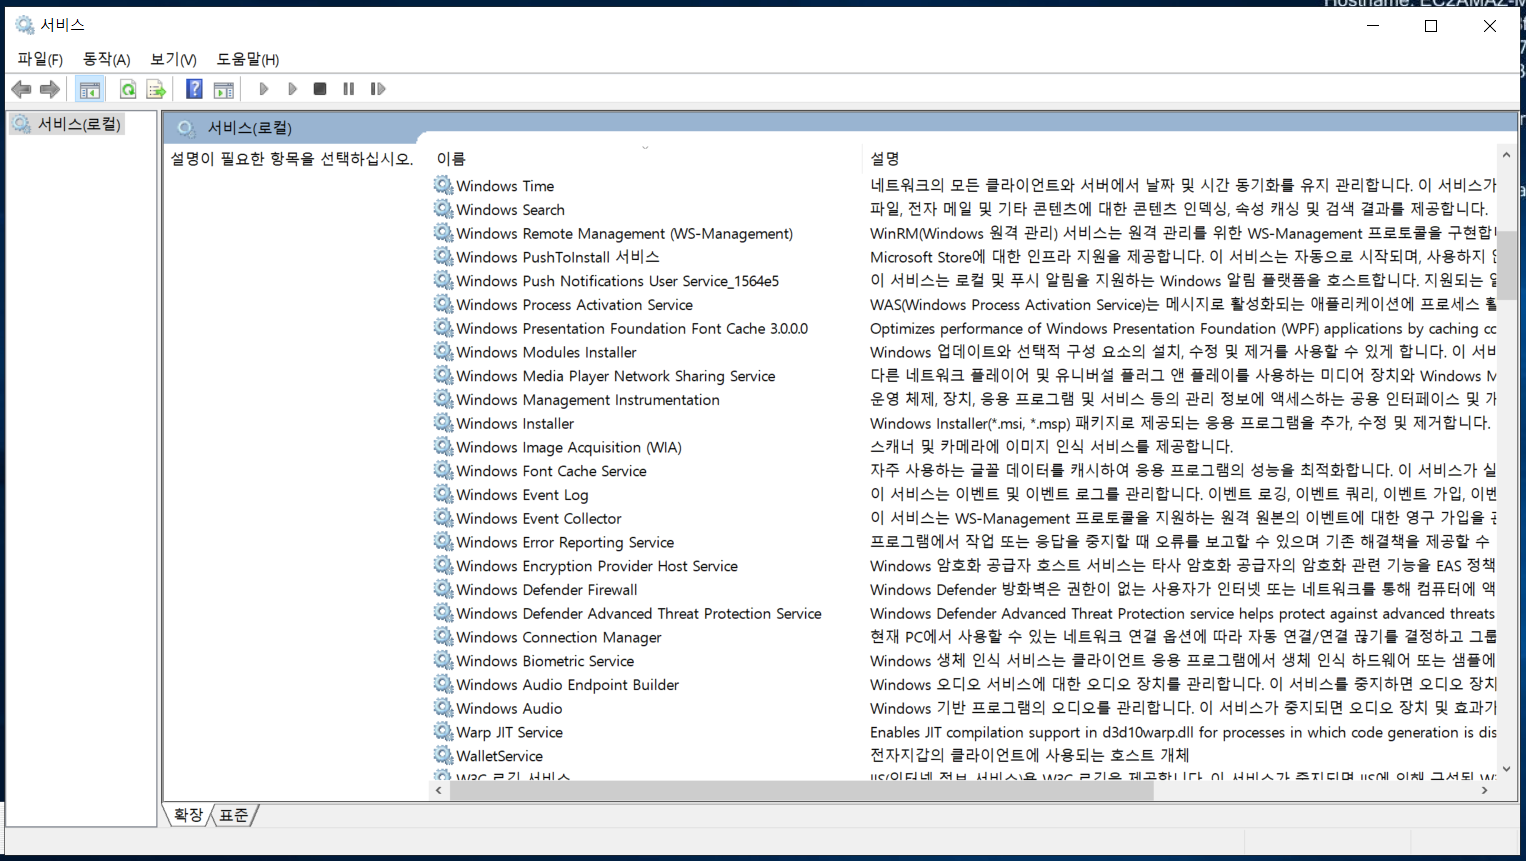Toggle the Show/Hide Console Tree toolbar icon
This screenshot has width=1526, height=861.
90,89
